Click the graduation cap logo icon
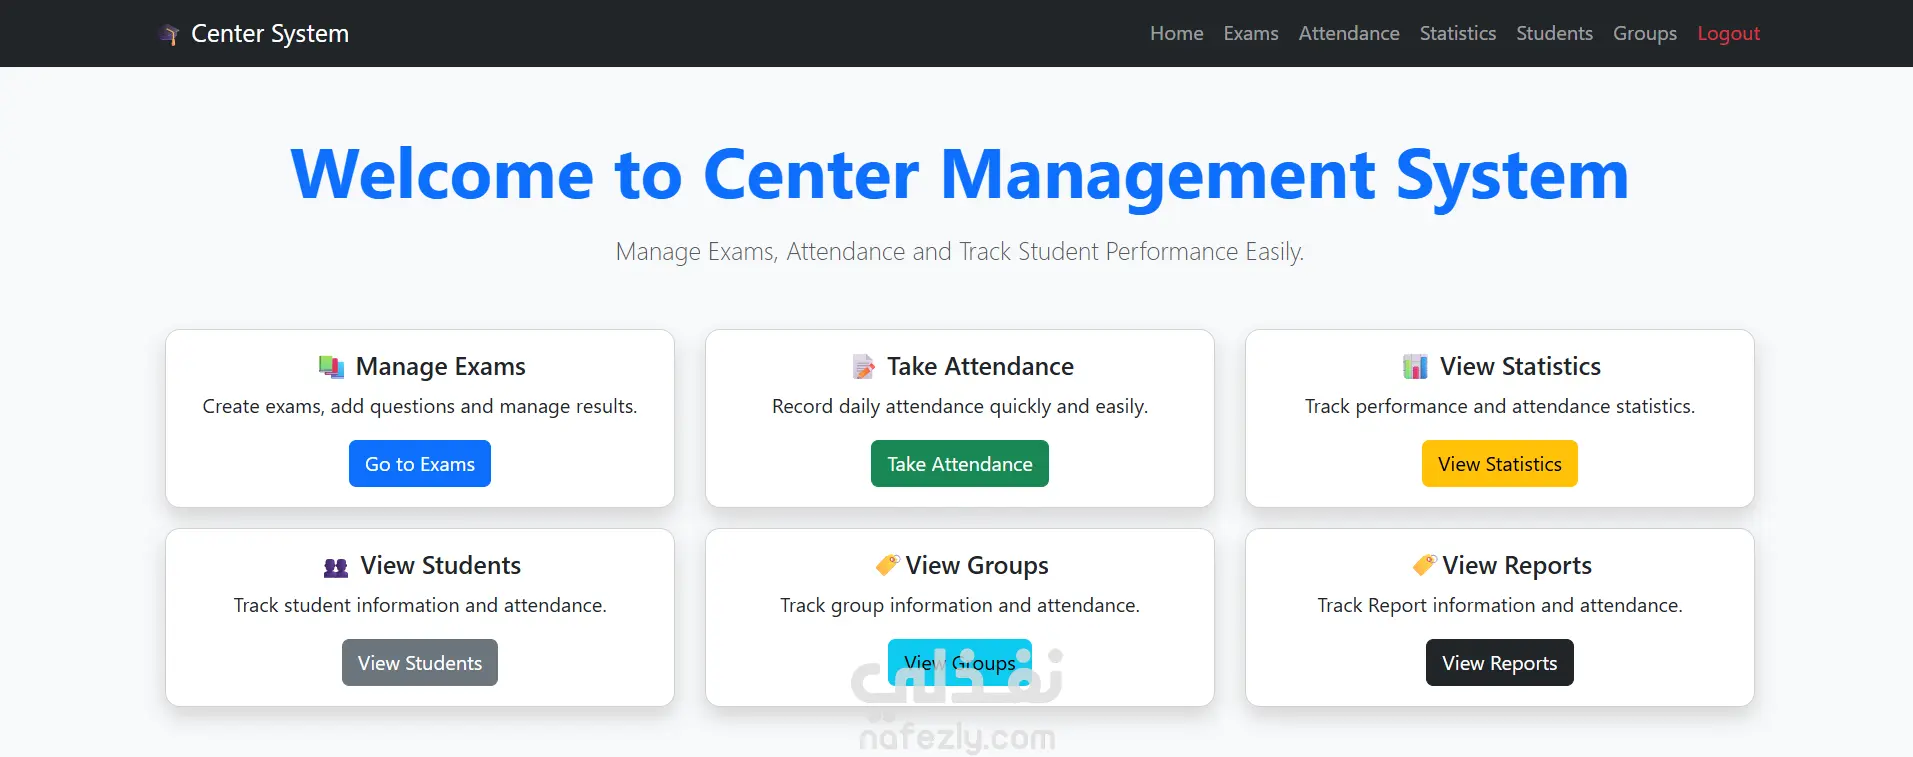 coord(169,35)
